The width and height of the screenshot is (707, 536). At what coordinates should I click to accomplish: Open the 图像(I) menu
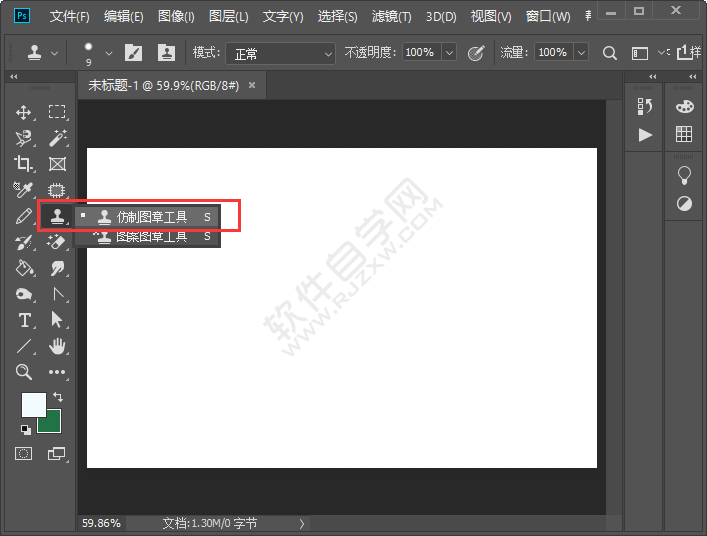(176, 17)
